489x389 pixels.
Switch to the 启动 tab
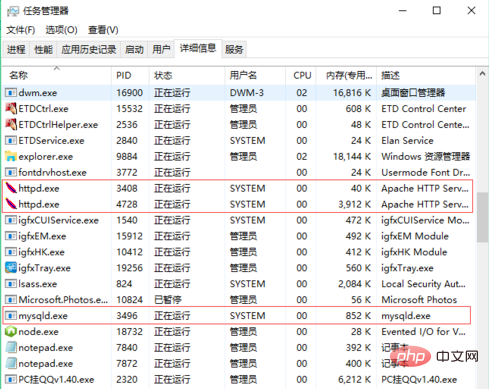pyautogui.click(x=134, y=50)
